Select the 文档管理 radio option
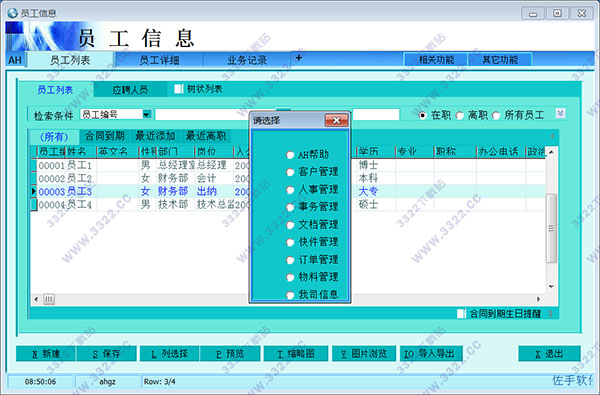This screenshot has width=600, height=395. [x=290, y=225]
